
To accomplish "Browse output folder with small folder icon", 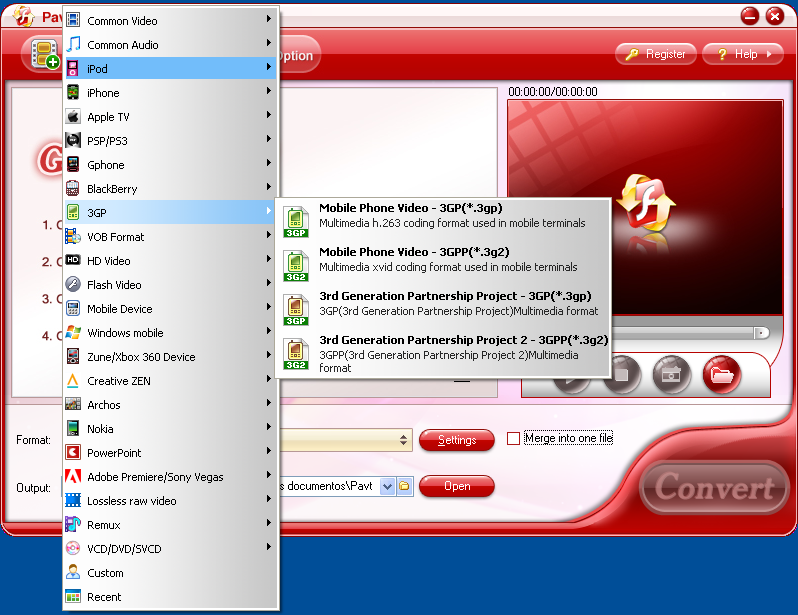I will pyautogui.click(x=404, y=486).
